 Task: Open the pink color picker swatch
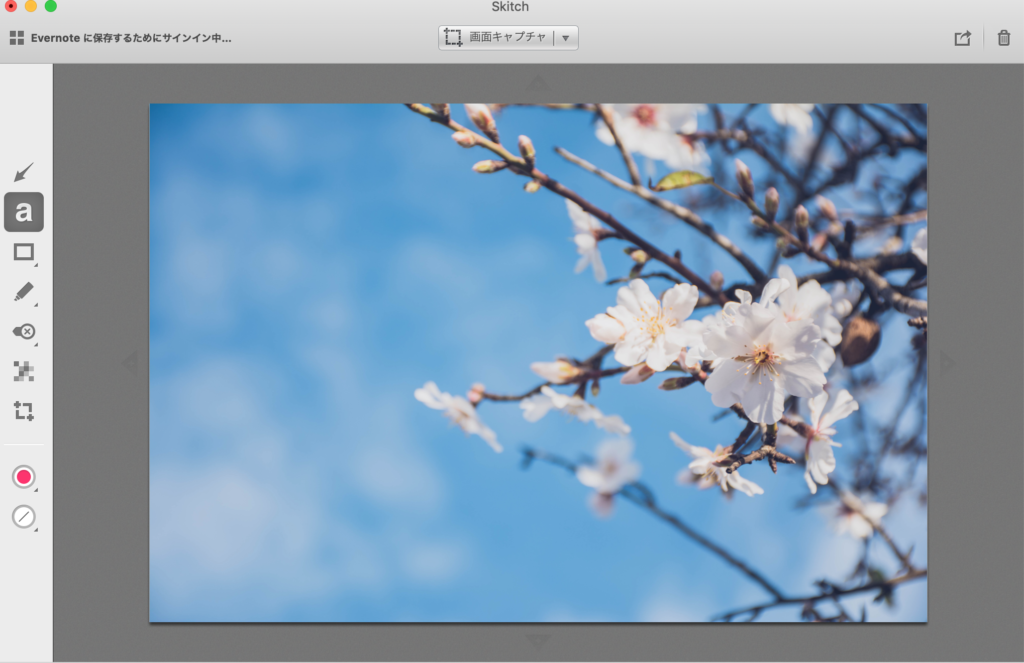coord(24,477)
